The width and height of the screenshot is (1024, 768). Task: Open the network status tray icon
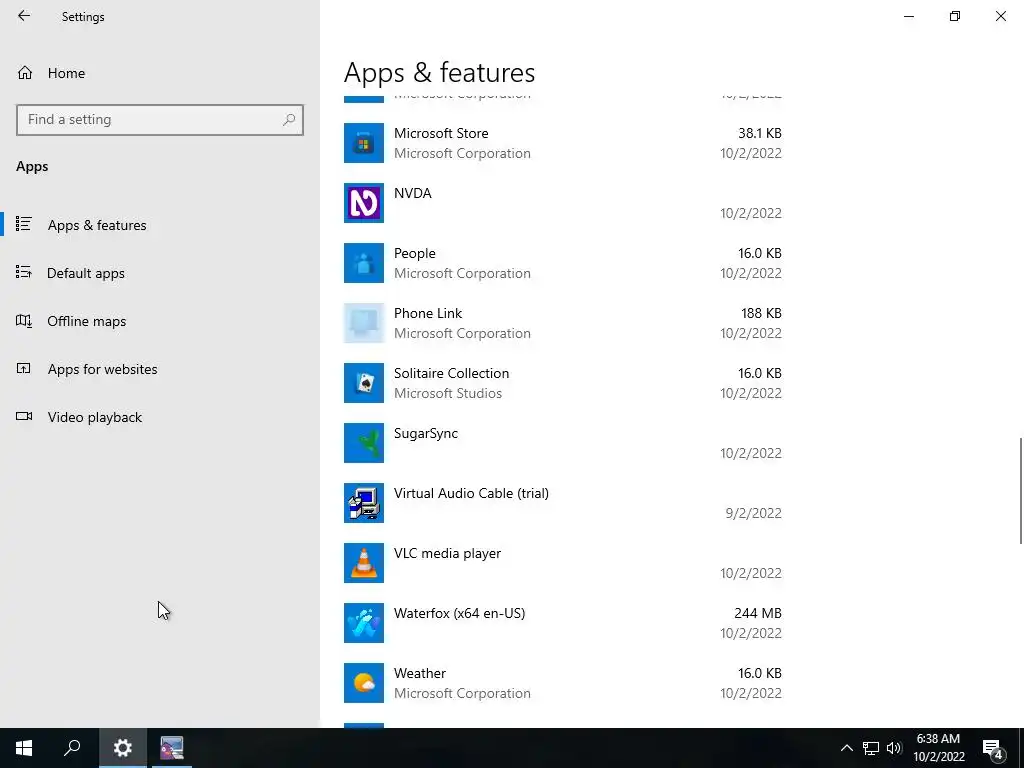tap(871, 748)
